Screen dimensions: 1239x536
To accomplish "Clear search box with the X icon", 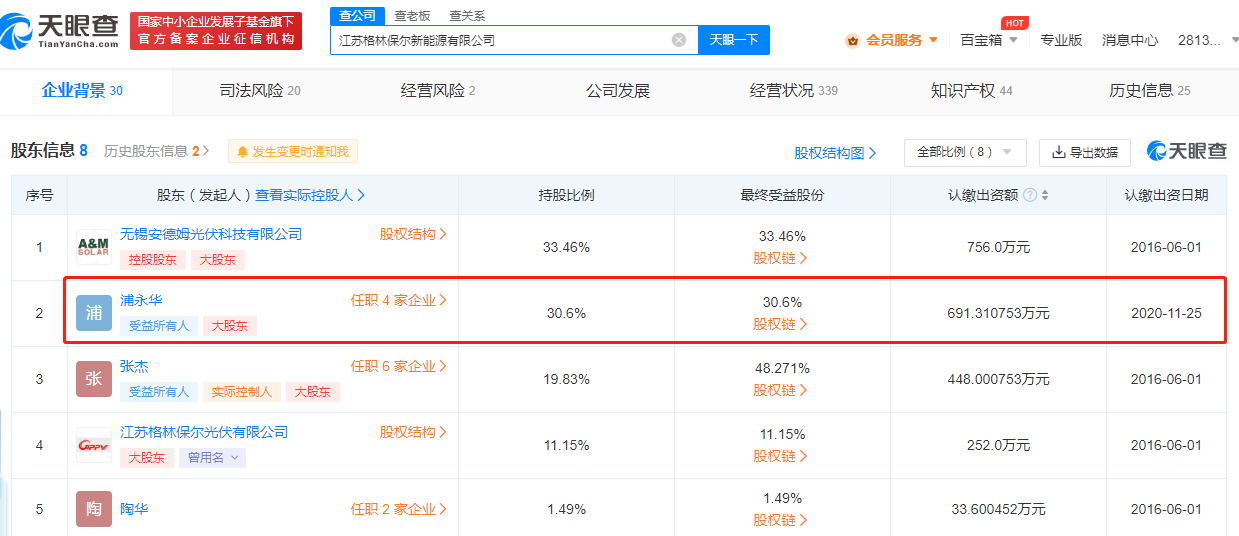I will point(679,40).
